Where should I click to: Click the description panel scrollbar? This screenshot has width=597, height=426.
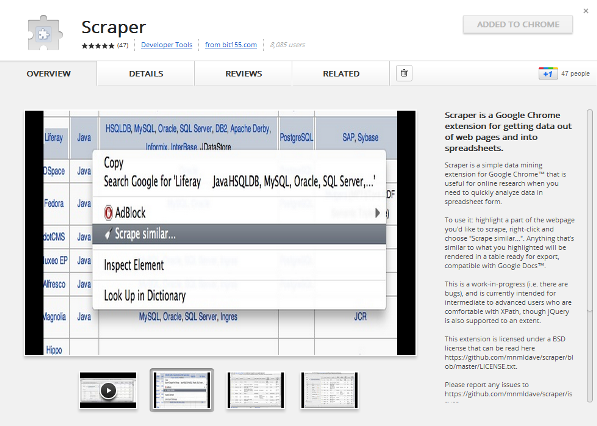pos(589,255)
